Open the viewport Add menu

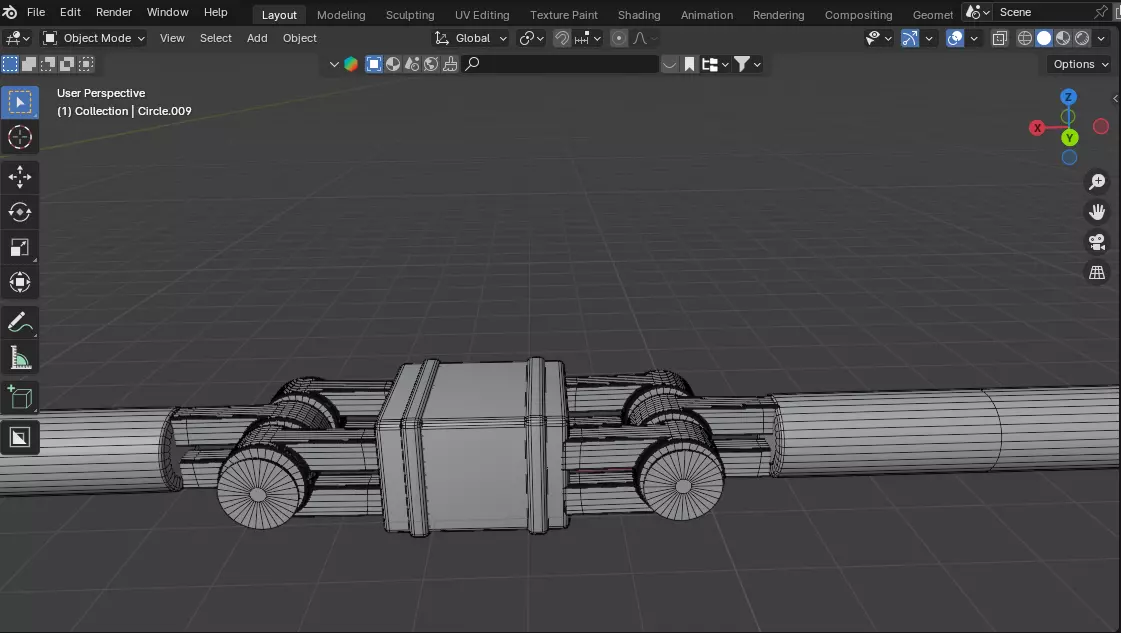click(257, 38)
